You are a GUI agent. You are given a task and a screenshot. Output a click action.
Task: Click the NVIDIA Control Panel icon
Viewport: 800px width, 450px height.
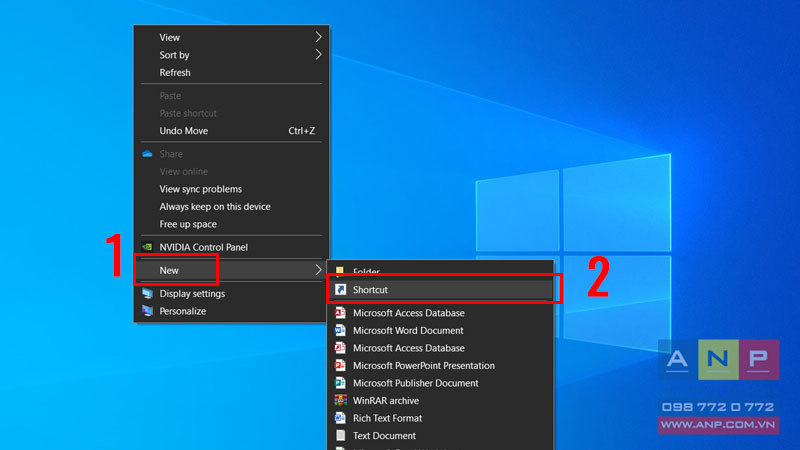coord(147,247)
